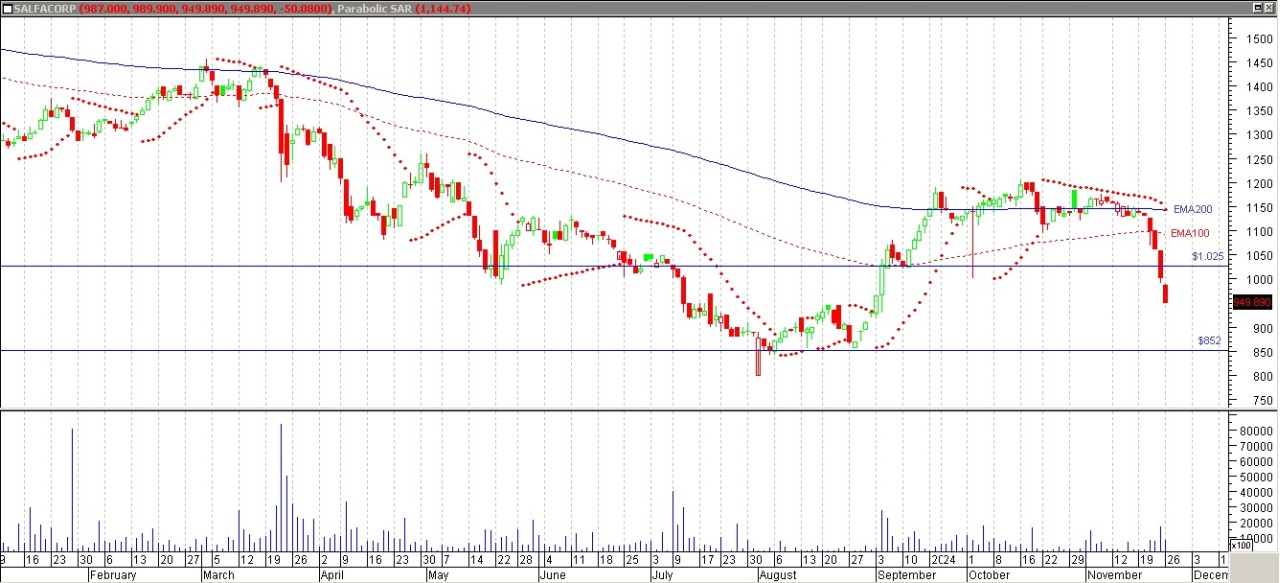
Task: Click the $1.025 level label
Action: point(1207,257)
